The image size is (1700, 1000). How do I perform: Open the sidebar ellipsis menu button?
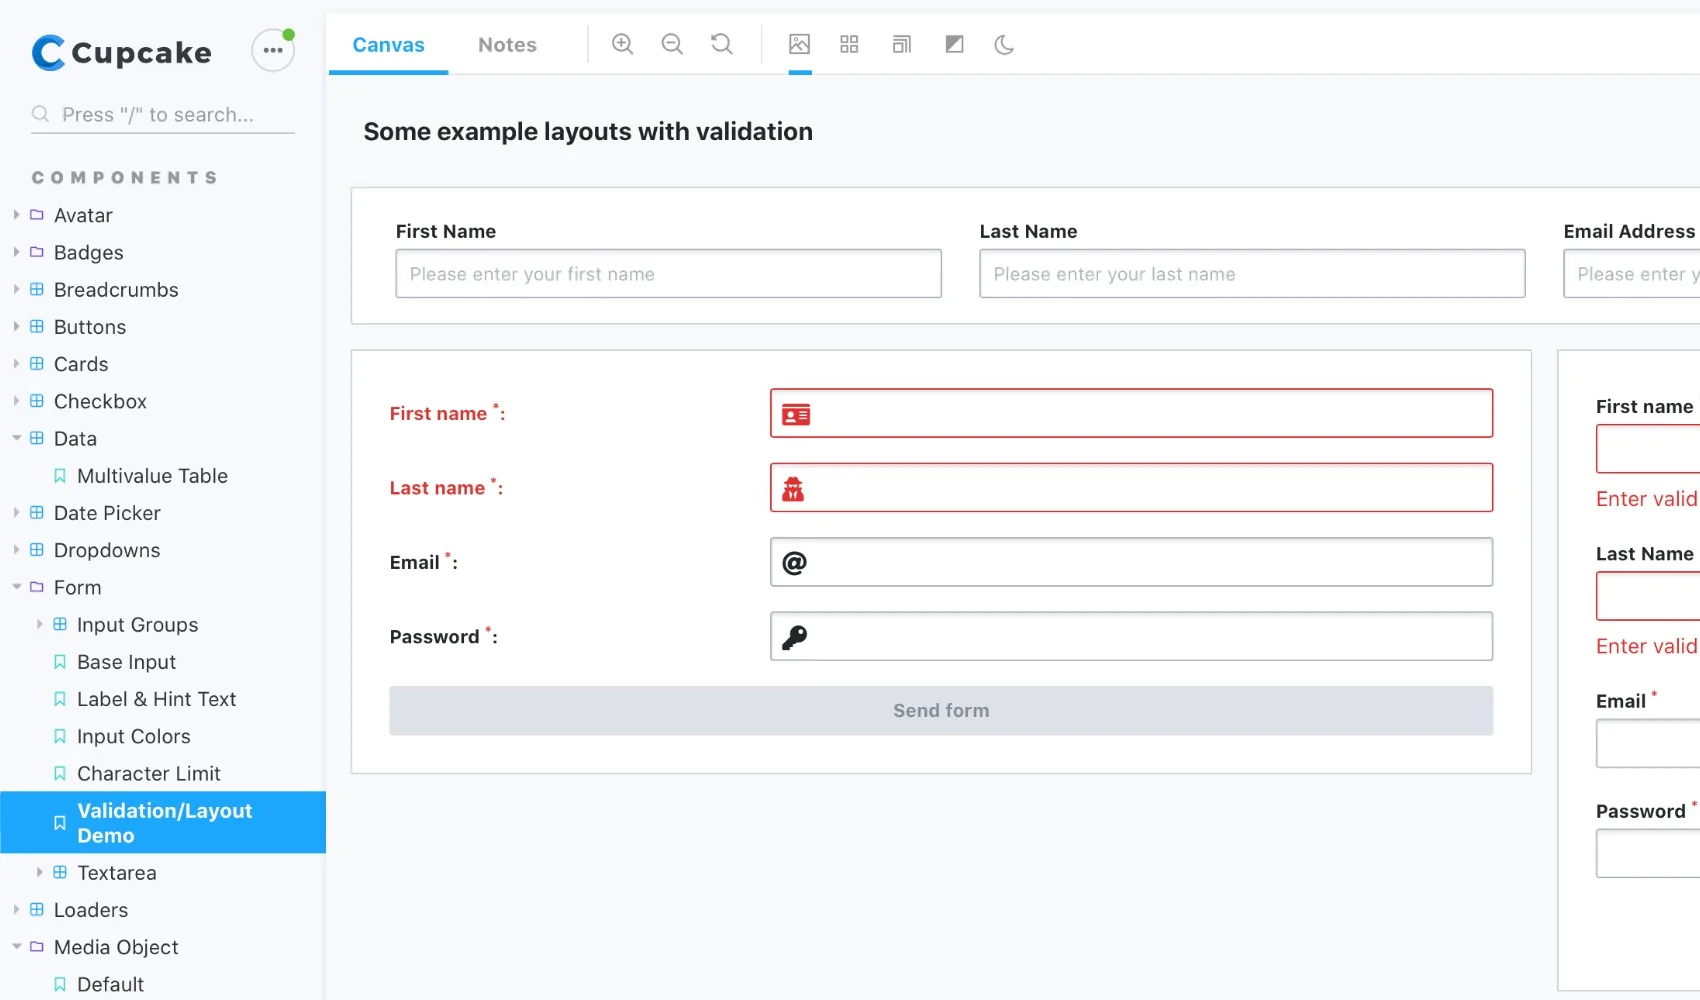(x=272, y=50)
